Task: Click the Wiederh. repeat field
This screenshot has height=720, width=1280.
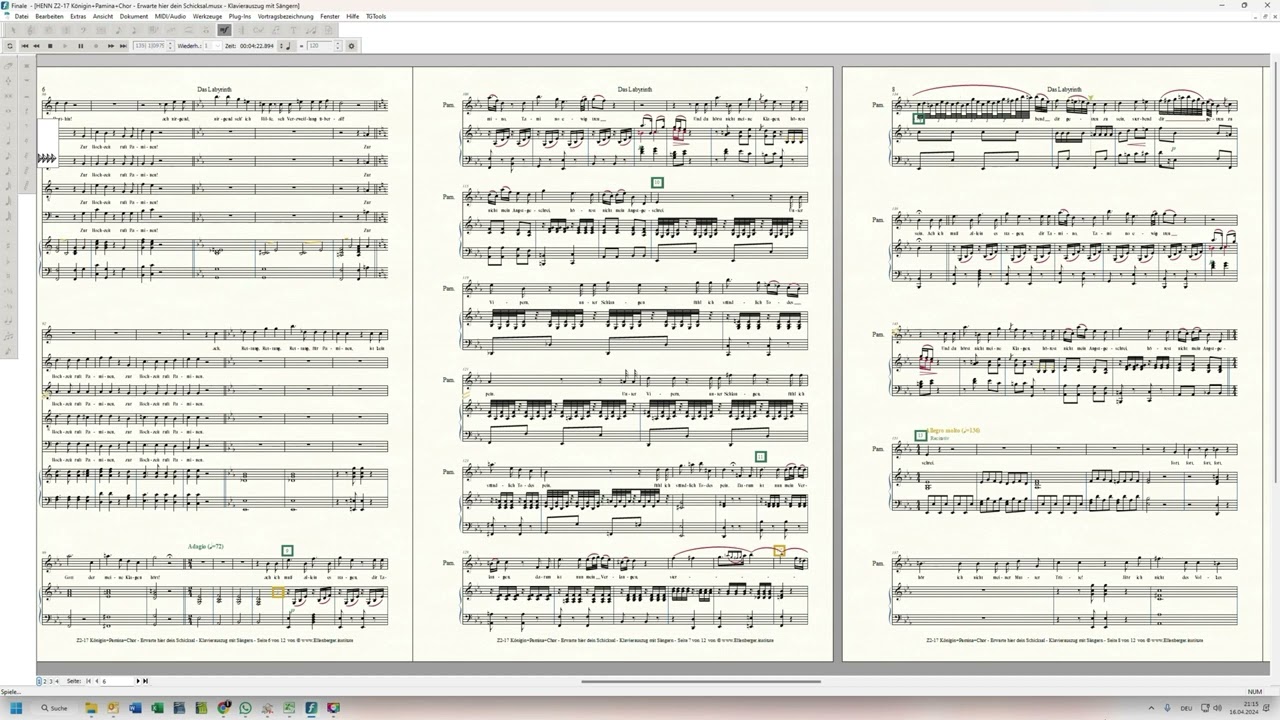Action: click(x=214, y=46)
